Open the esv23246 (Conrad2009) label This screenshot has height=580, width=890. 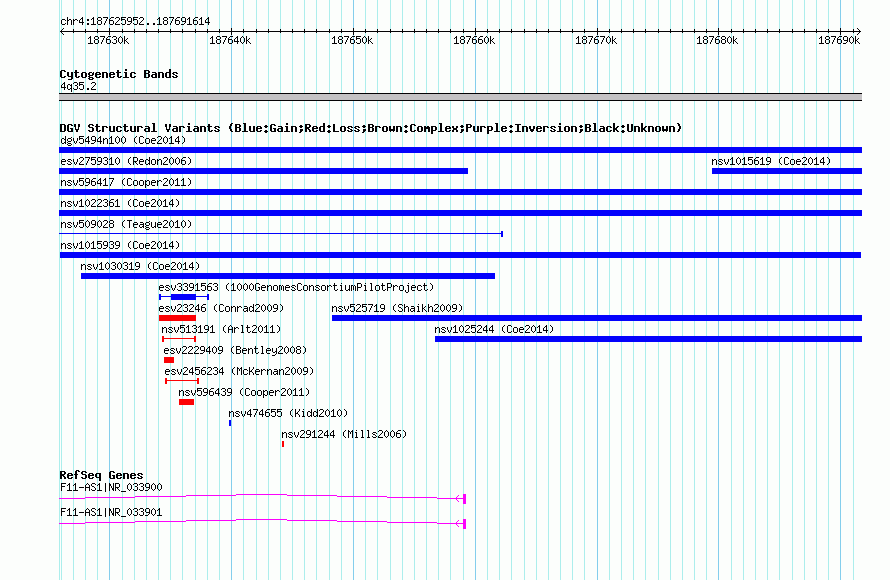221,308
